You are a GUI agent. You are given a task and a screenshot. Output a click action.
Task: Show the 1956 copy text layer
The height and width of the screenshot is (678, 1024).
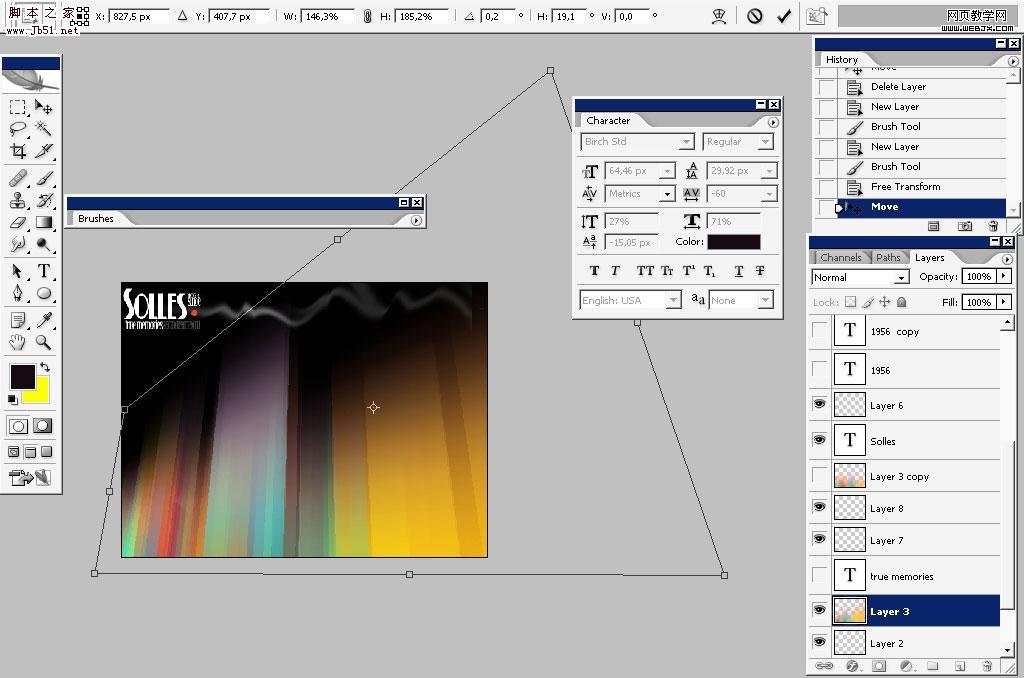click(819, 330)
